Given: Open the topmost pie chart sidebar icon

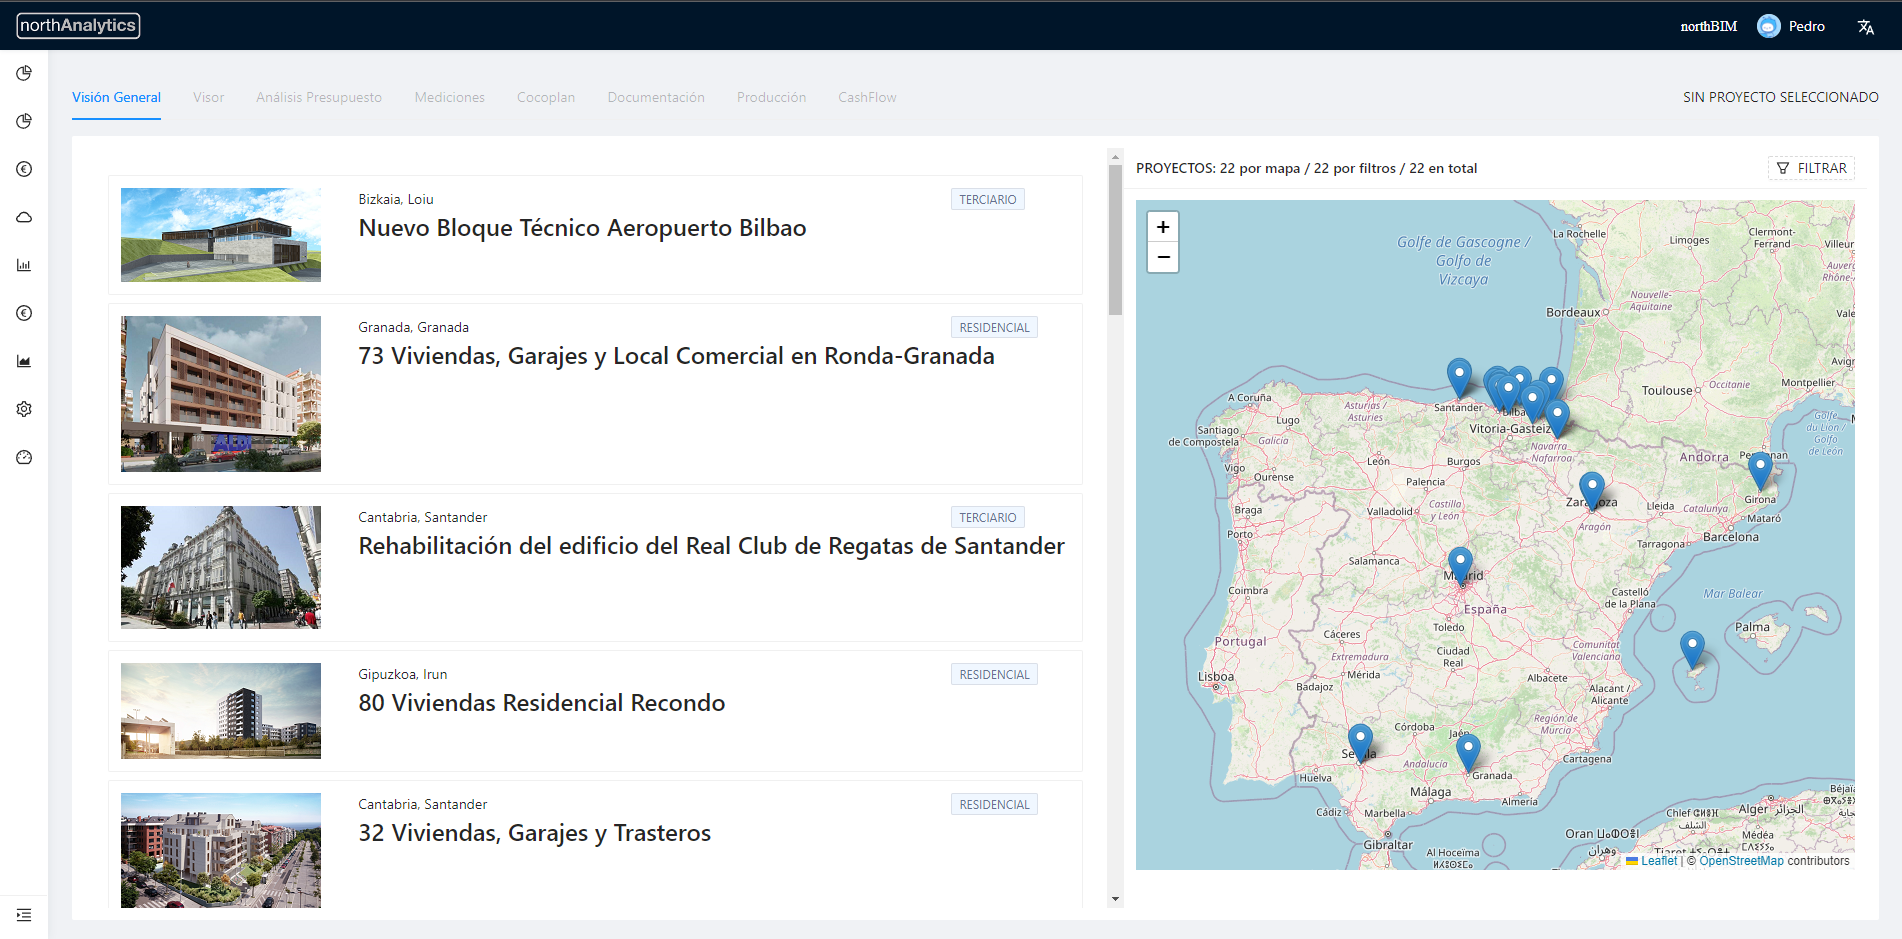Looking at the screenshot, I should [x=24, y=73].
